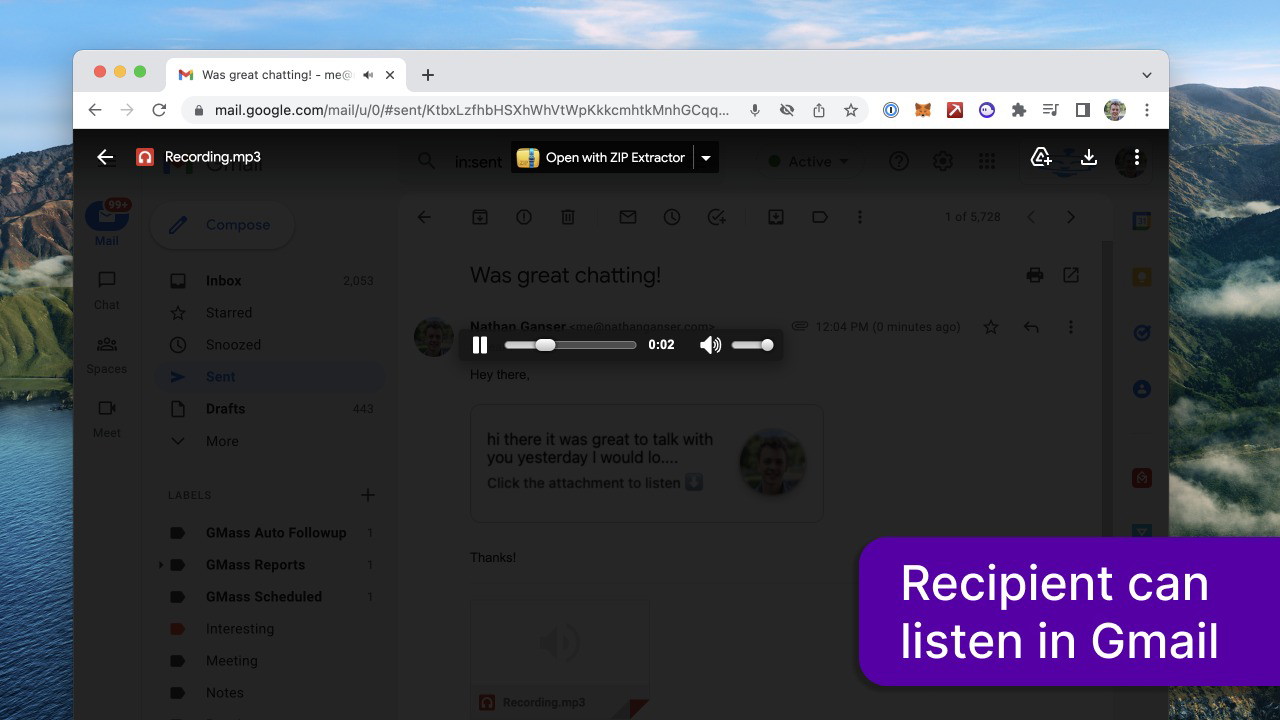Image resolution: width=1280 pixels, height=720 pixels.
Task: Adjust the audio volume slider
Action: 752,345
